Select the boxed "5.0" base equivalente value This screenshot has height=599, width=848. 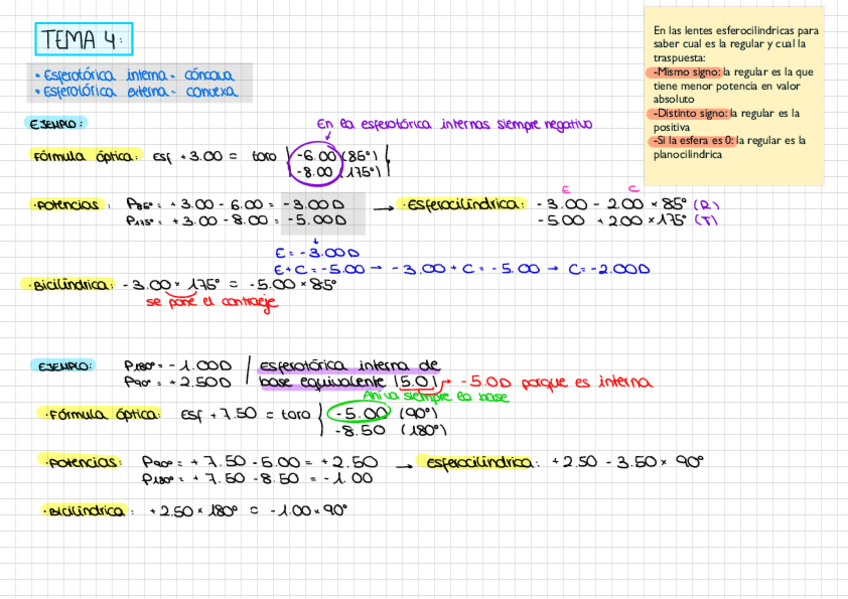click(x=415, y=382)
